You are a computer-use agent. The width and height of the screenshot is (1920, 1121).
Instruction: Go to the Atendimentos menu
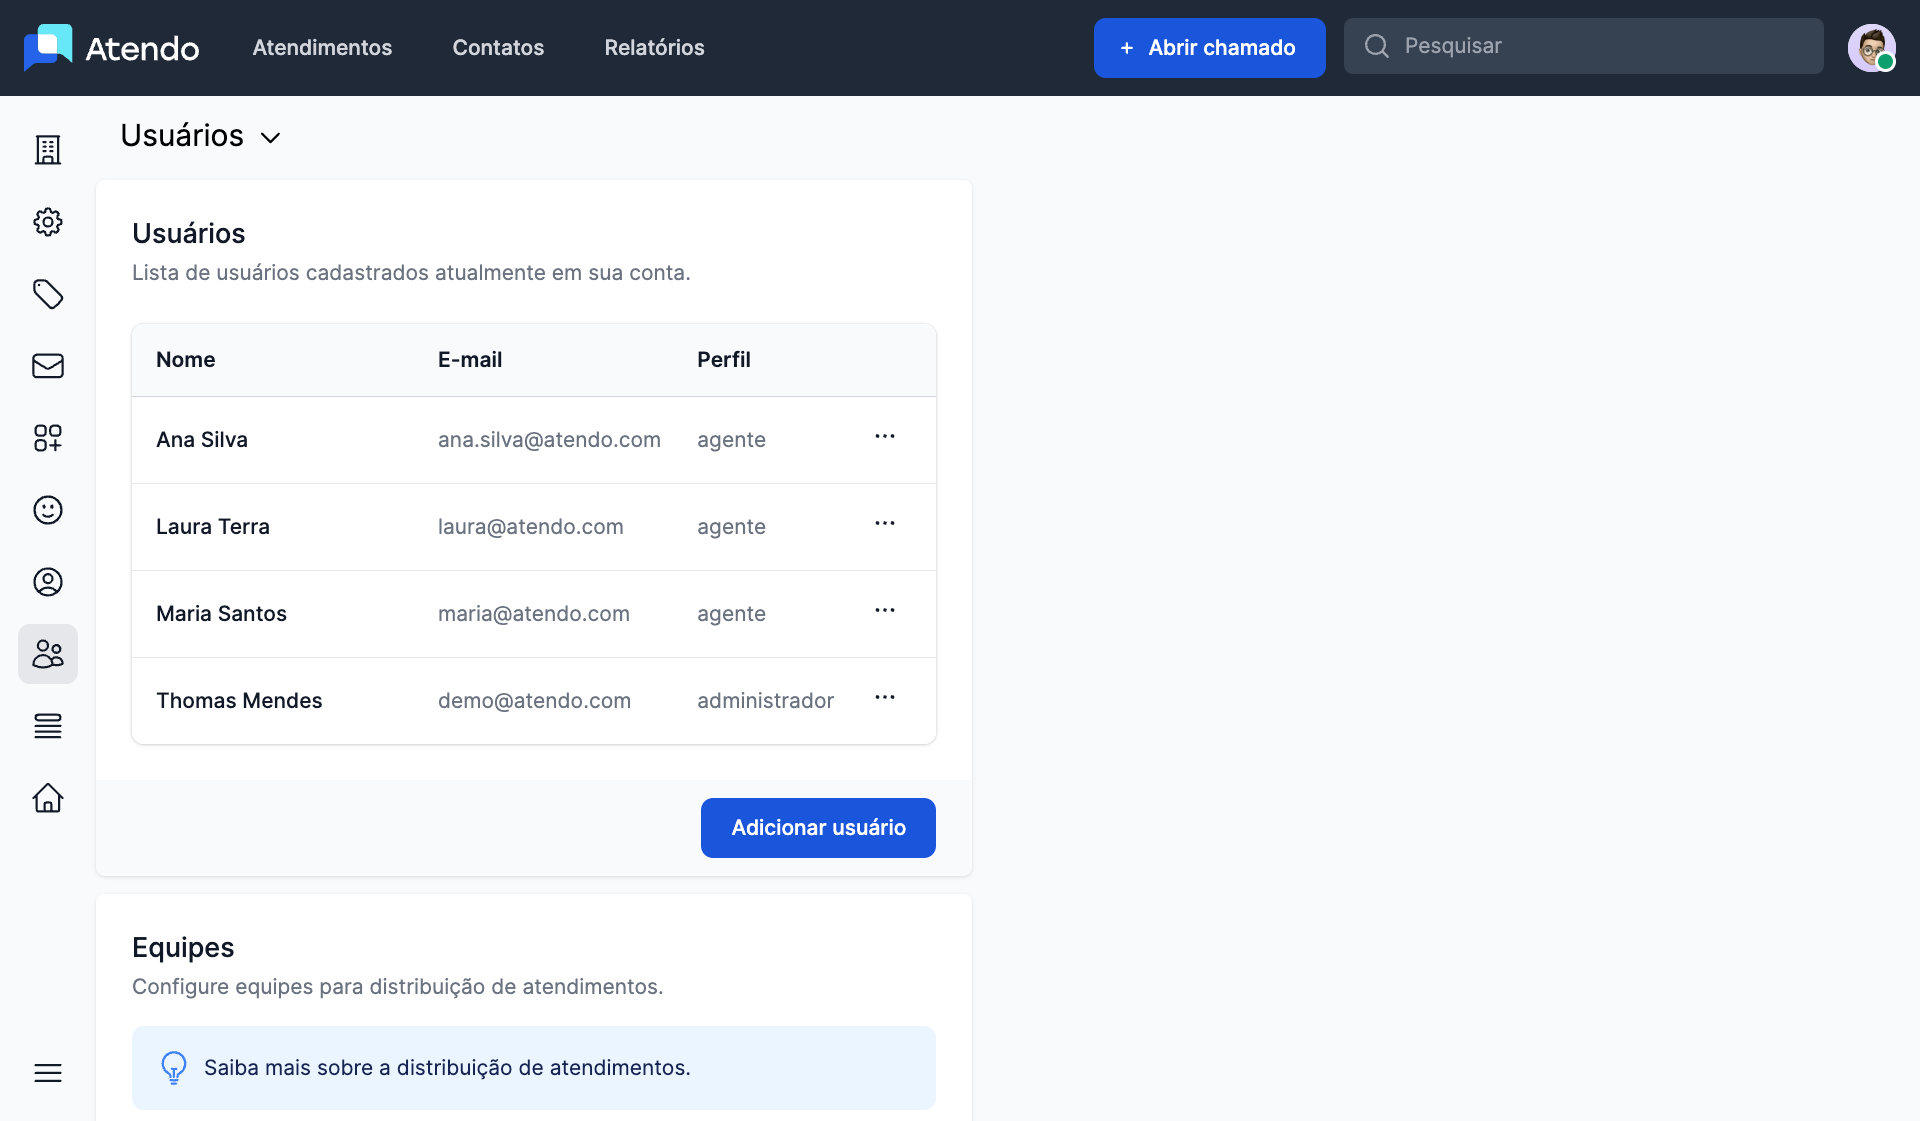pyautogui.click(x=322, y=48)
